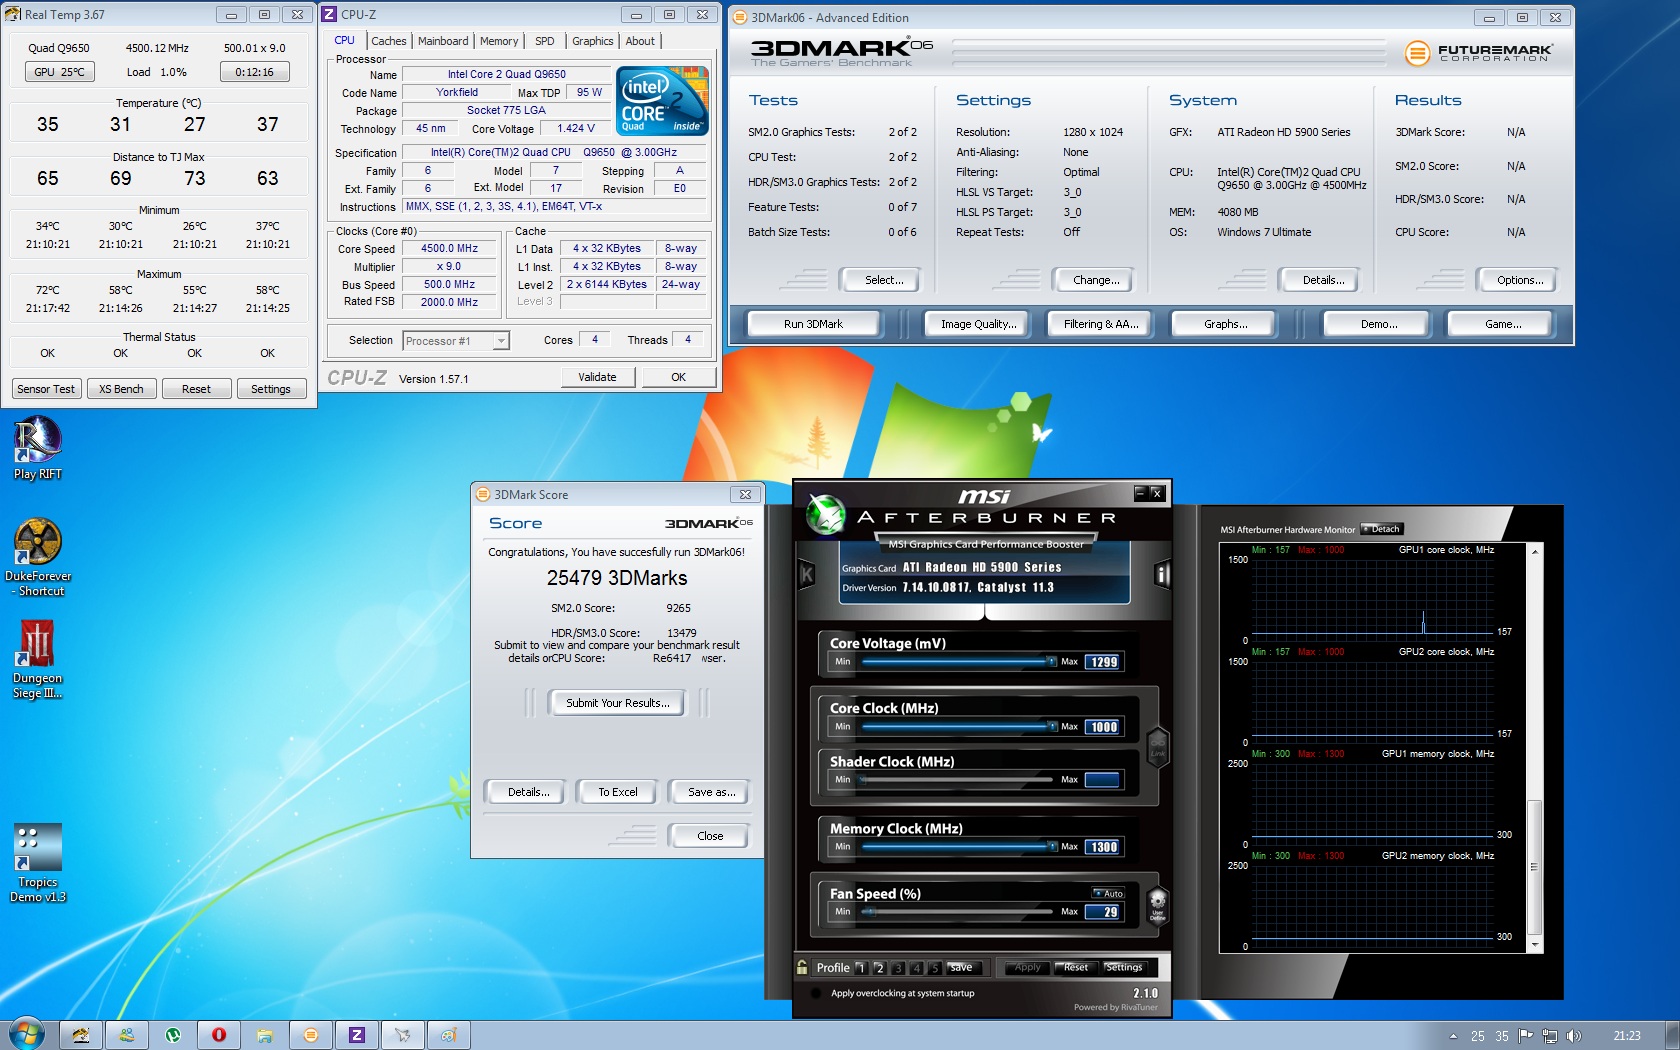This screenshot has width=1680, height=1050.
Task: Click the Filtering & AA... button
Action: pyautogui.click(x=1101, y=324)
